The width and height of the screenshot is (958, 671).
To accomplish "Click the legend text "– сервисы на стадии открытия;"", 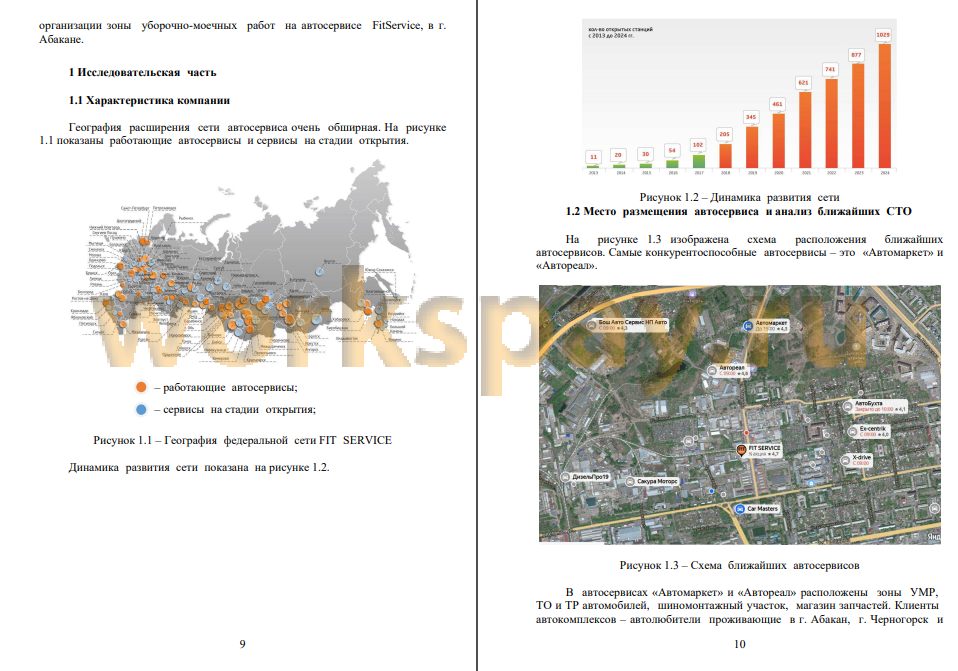I will pos(235,409).
